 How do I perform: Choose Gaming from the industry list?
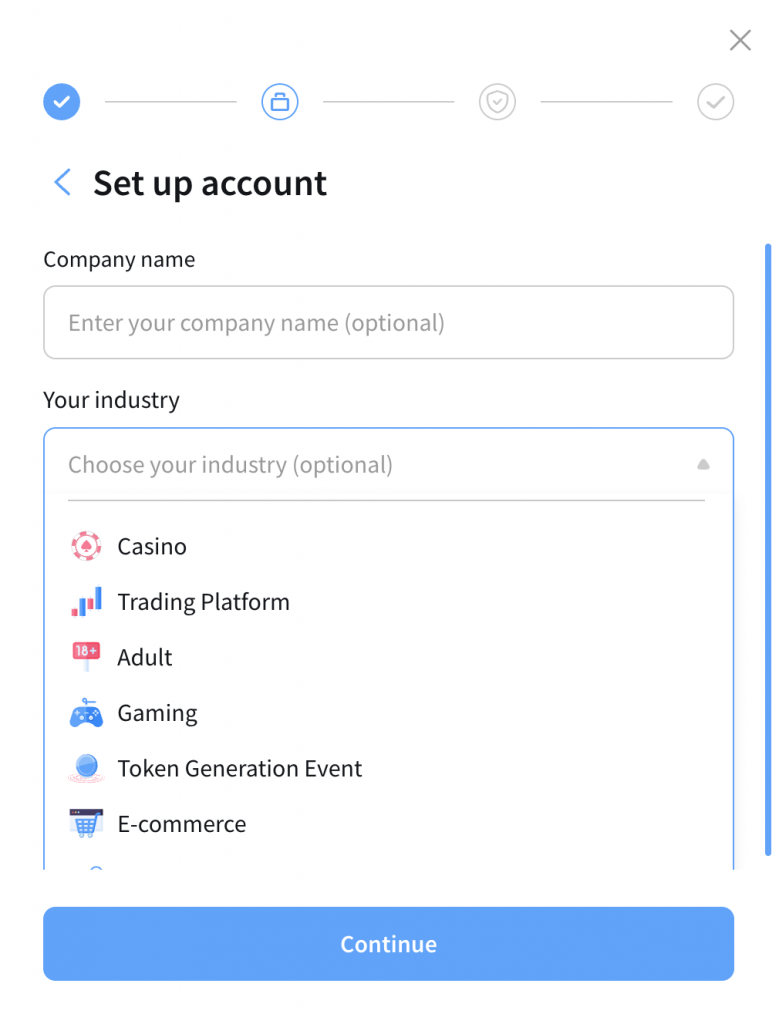[157, 713]
